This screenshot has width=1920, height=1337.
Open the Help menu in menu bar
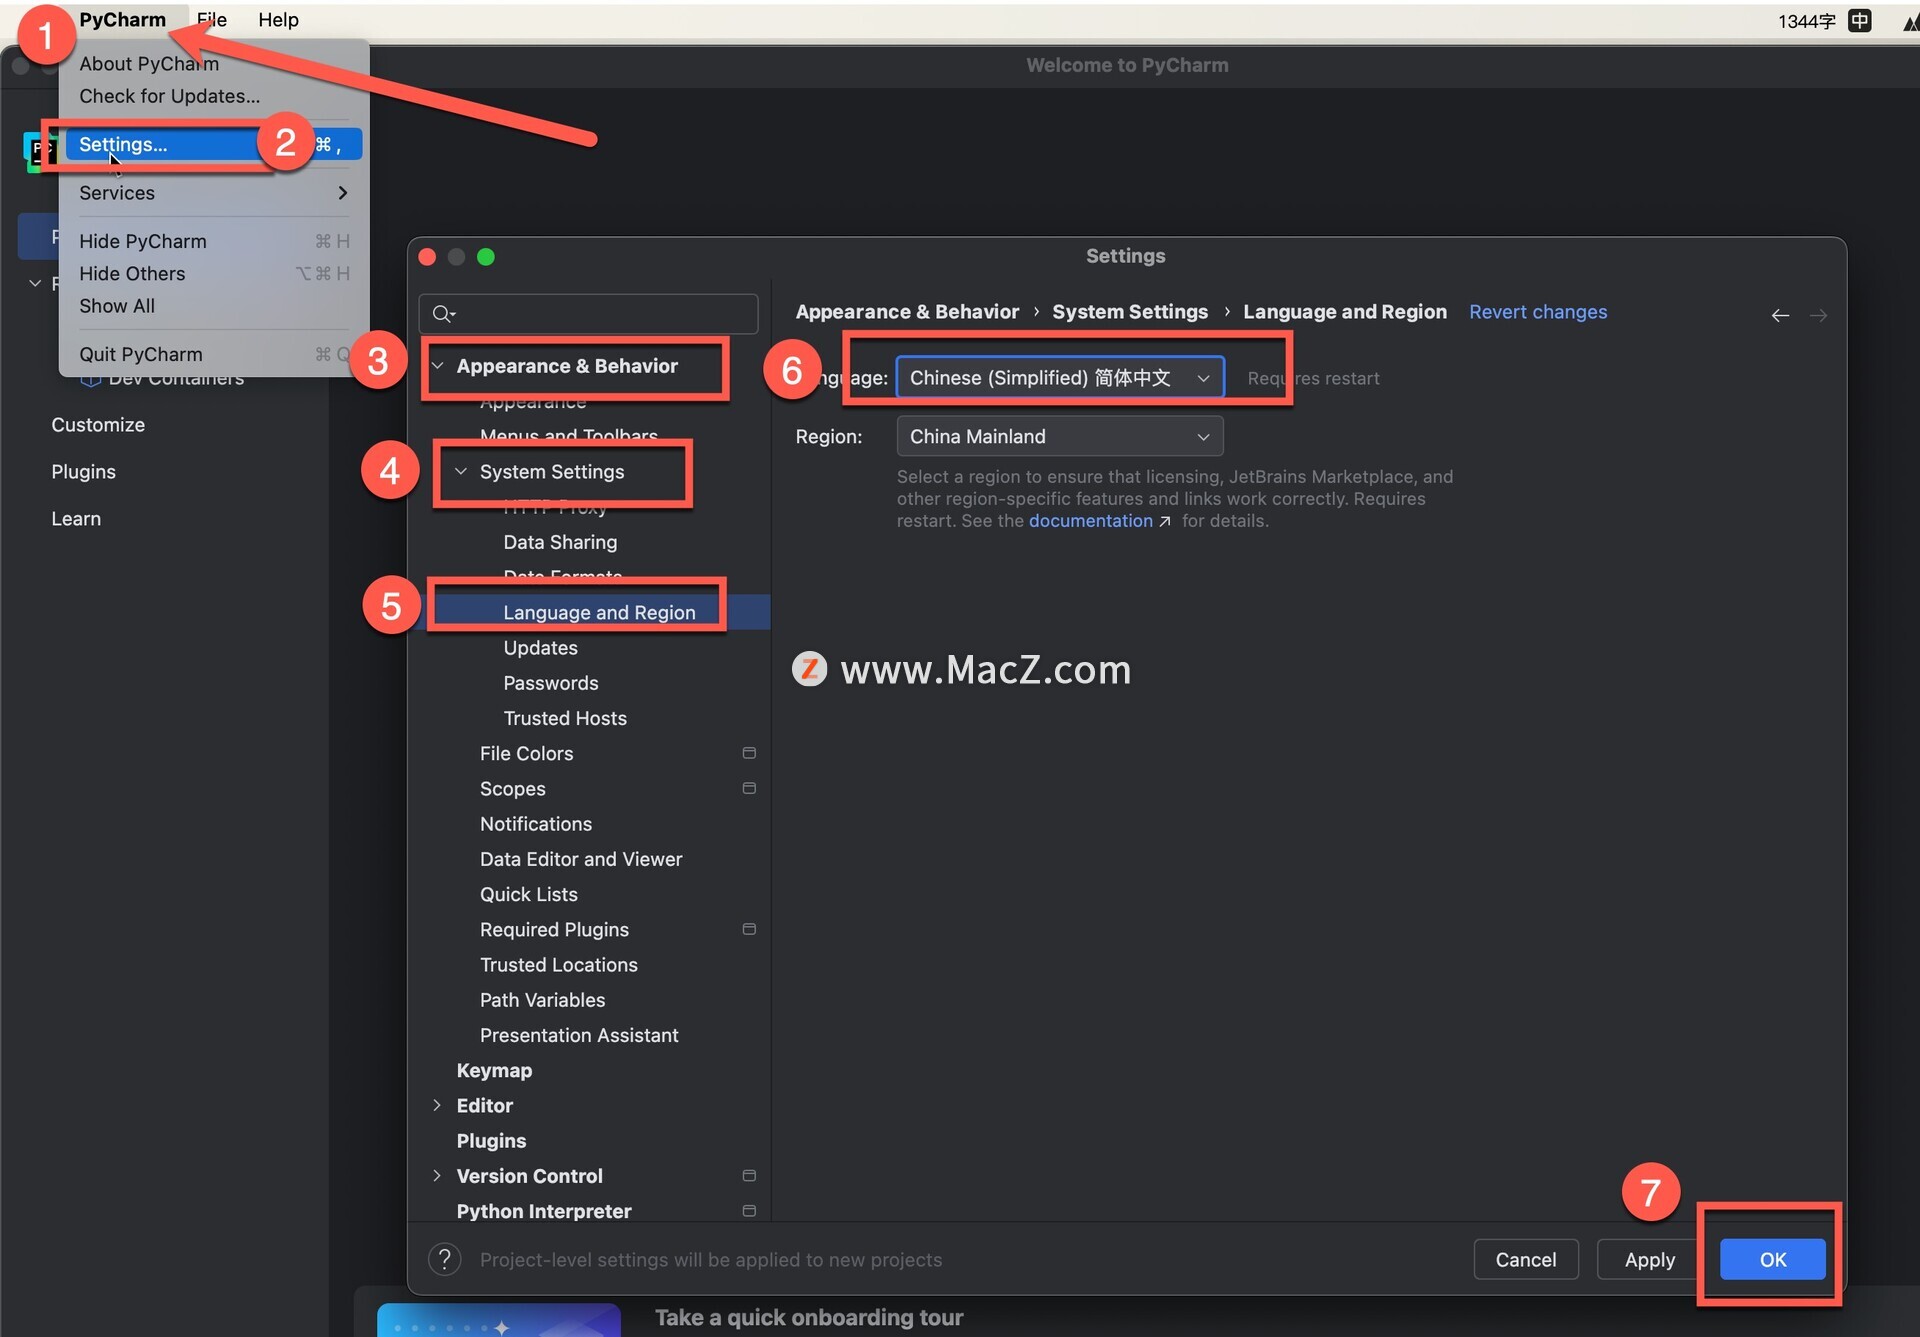tap(278, 19)
